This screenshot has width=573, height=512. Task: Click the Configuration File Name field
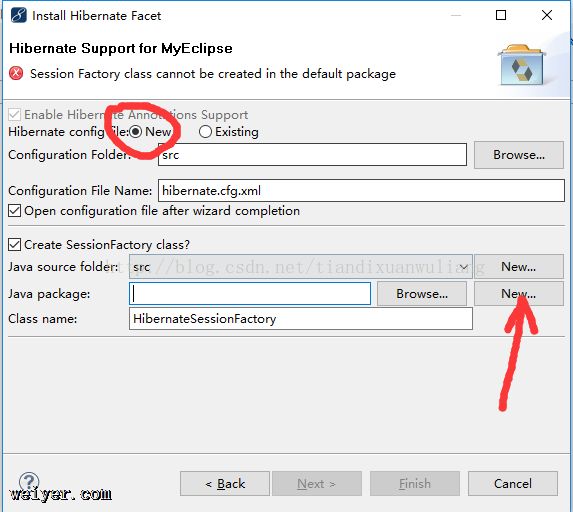pyautogui.click(x=361, y=190)
